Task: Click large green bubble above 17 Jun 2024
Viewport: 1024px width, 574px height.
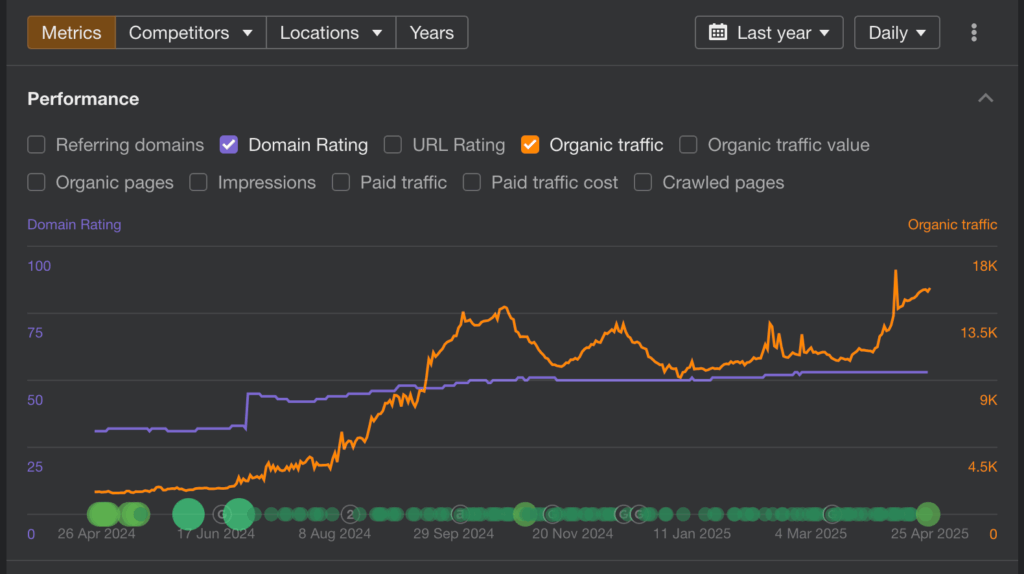Action: (188, 514)
